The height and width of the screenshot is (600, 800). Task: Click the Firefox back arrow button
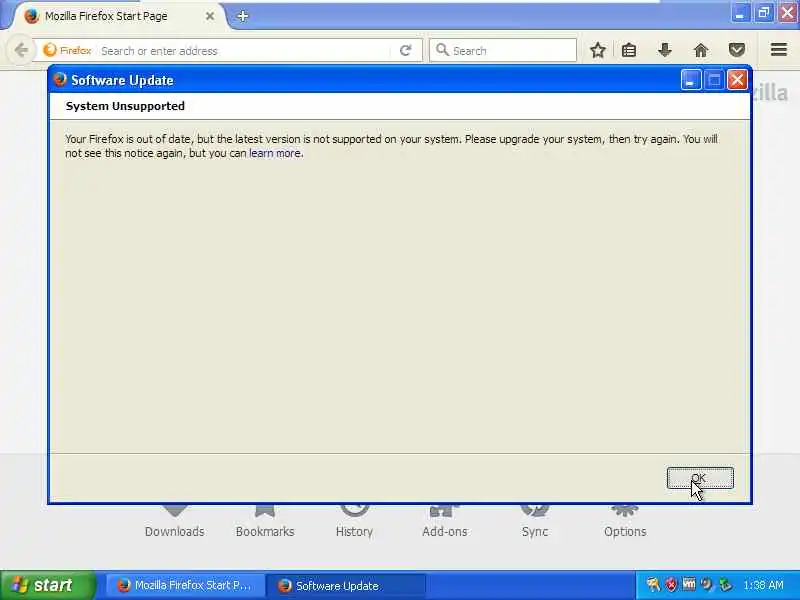21,50
